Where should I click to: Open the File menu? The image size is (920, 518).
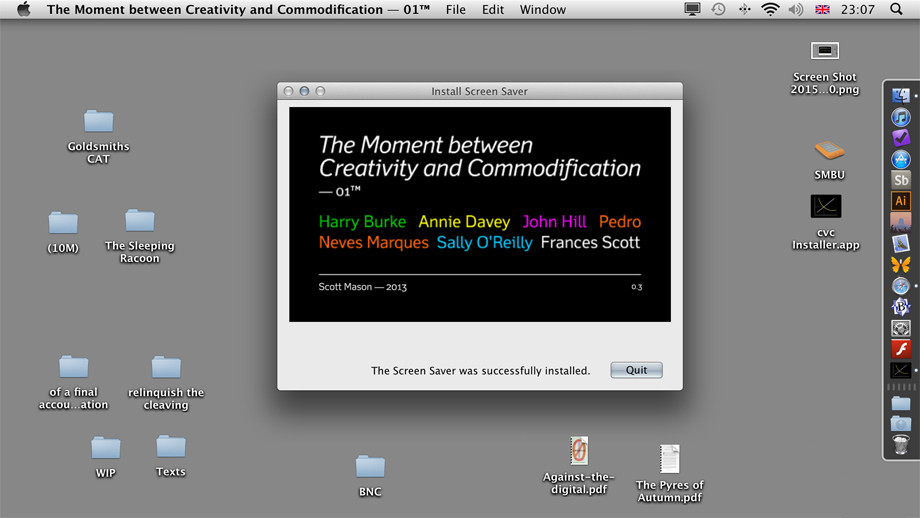click(x=455, y=10)
